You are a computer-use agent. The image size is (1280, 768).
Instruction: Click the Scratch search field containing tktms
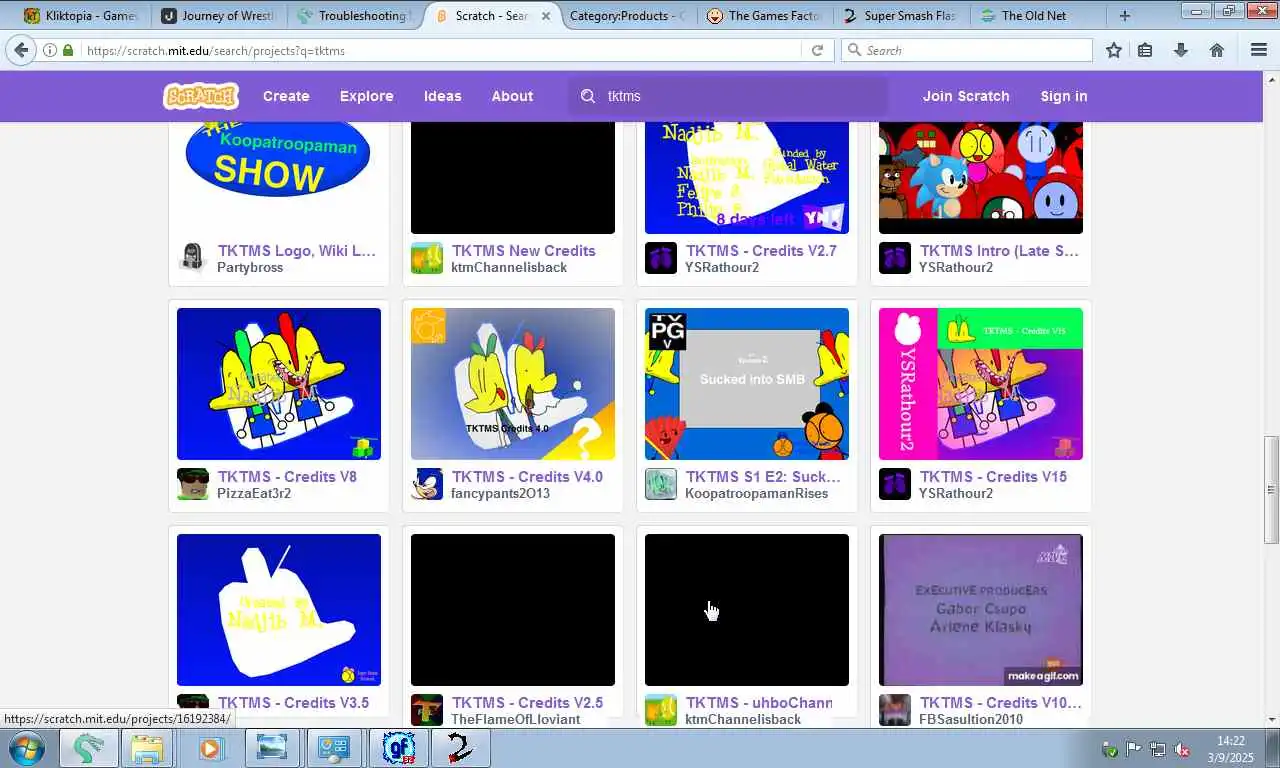click(x=728, y=96)
